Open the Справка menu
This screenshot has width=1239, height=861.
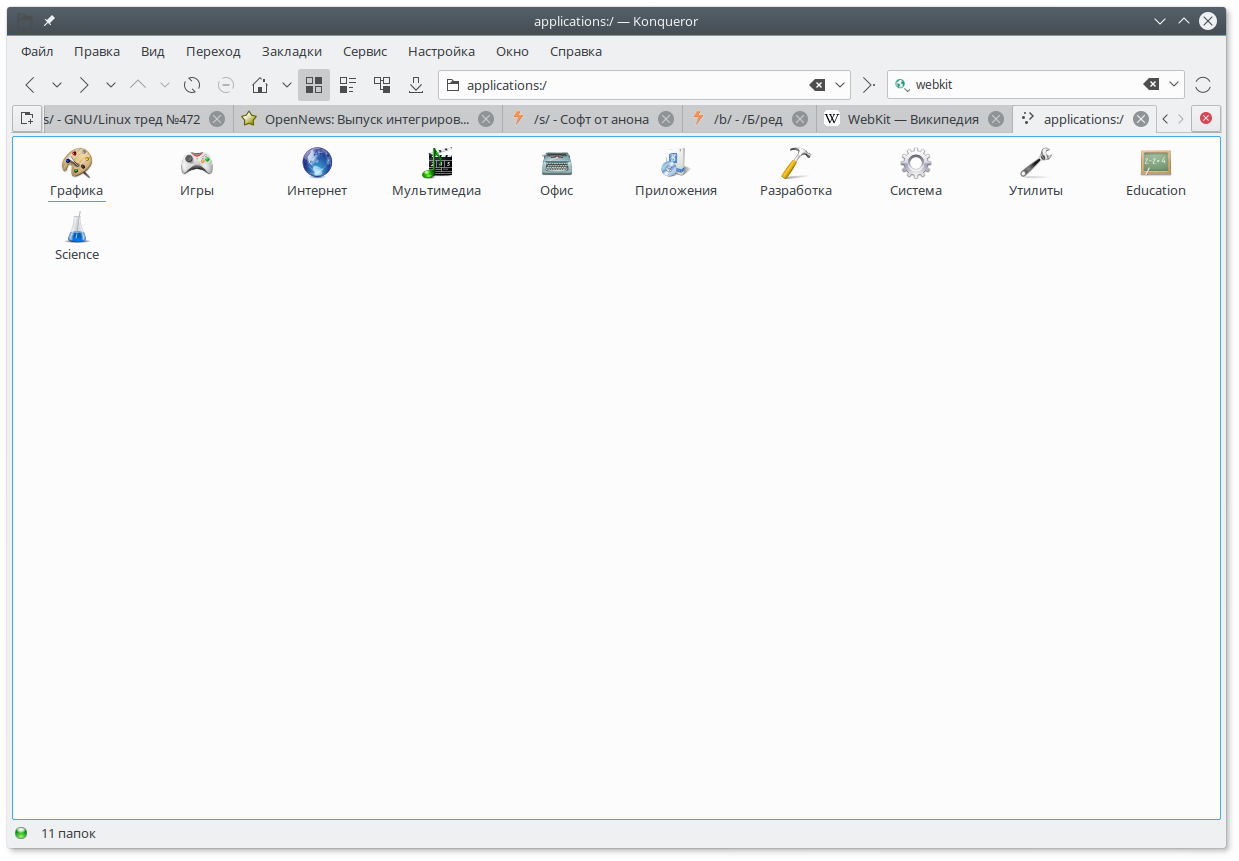point(576,51)
